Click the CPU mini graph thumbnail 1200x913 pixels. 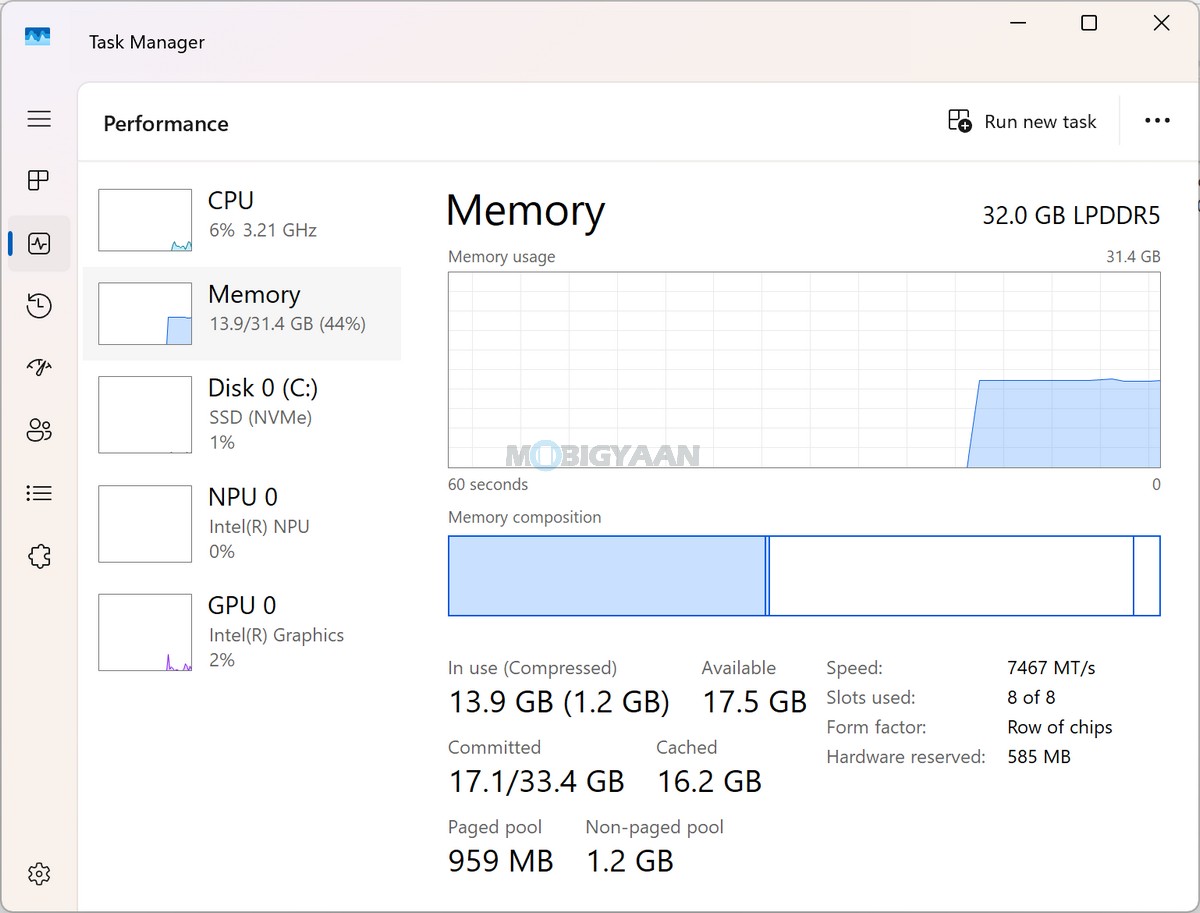[145, 220]
